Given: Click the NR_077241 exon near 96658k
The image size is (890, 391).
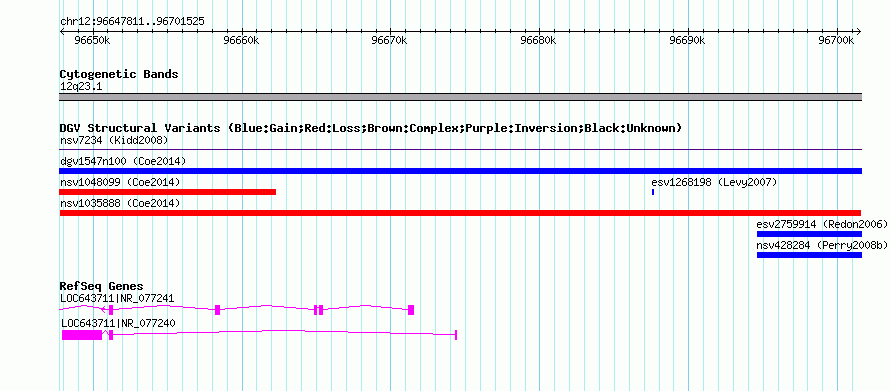Looking at the screenshot, I should point(217,310).
